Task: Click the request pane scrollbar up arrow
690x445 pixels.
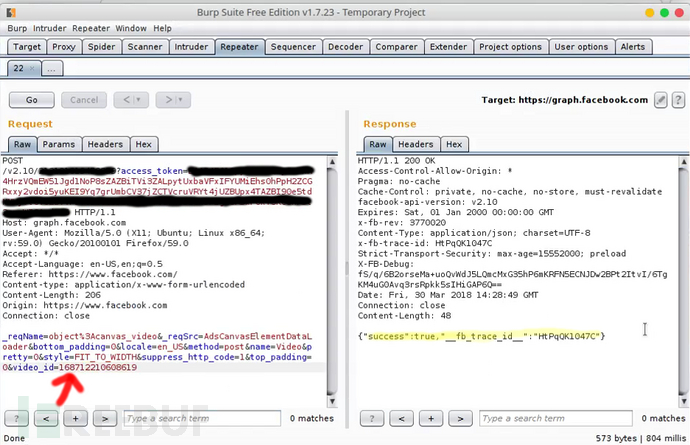Action: click(332, 162)
